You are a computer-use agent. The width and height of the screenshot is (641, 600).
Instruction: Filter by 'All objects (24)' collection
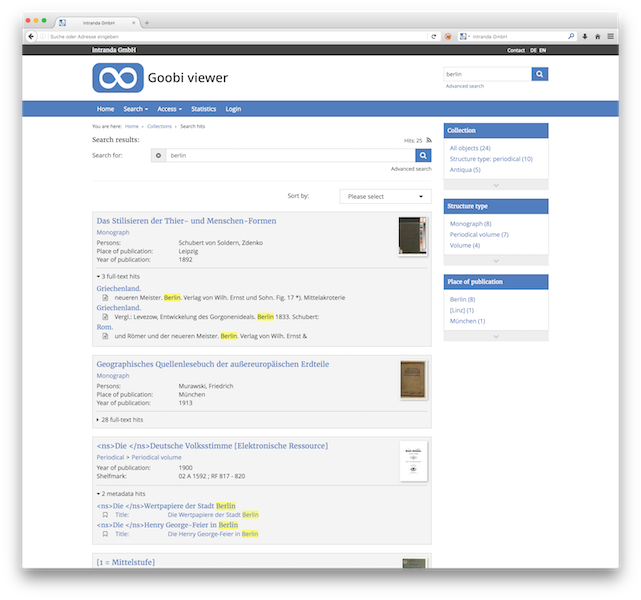[470, 148]
